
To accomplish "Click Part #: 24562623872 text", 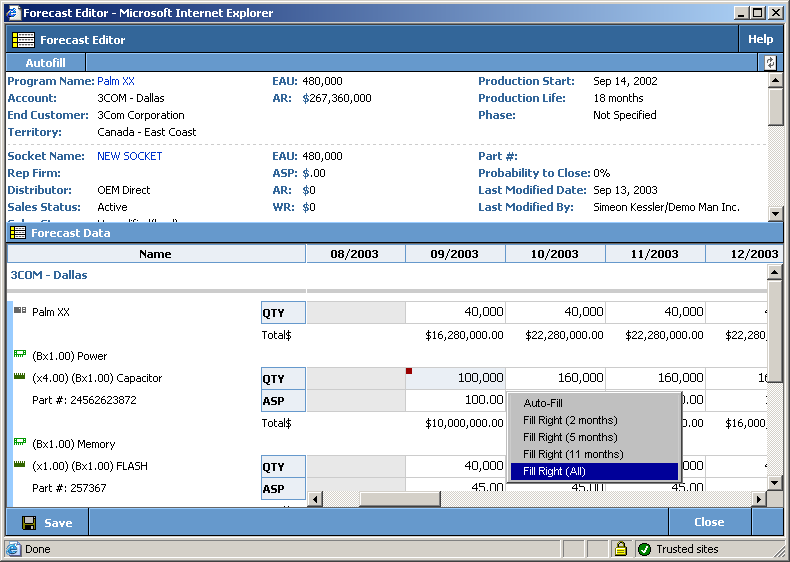I will tap(84, 400).
